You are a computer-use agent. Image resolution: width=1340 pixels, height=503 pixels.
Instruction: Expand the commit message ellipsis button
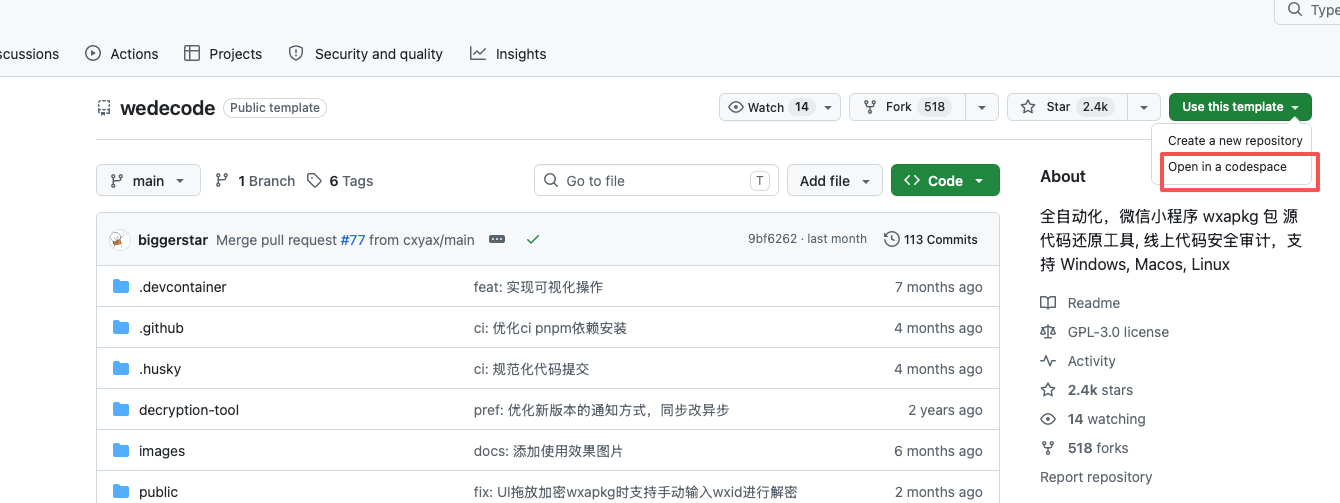coord(497,240)
